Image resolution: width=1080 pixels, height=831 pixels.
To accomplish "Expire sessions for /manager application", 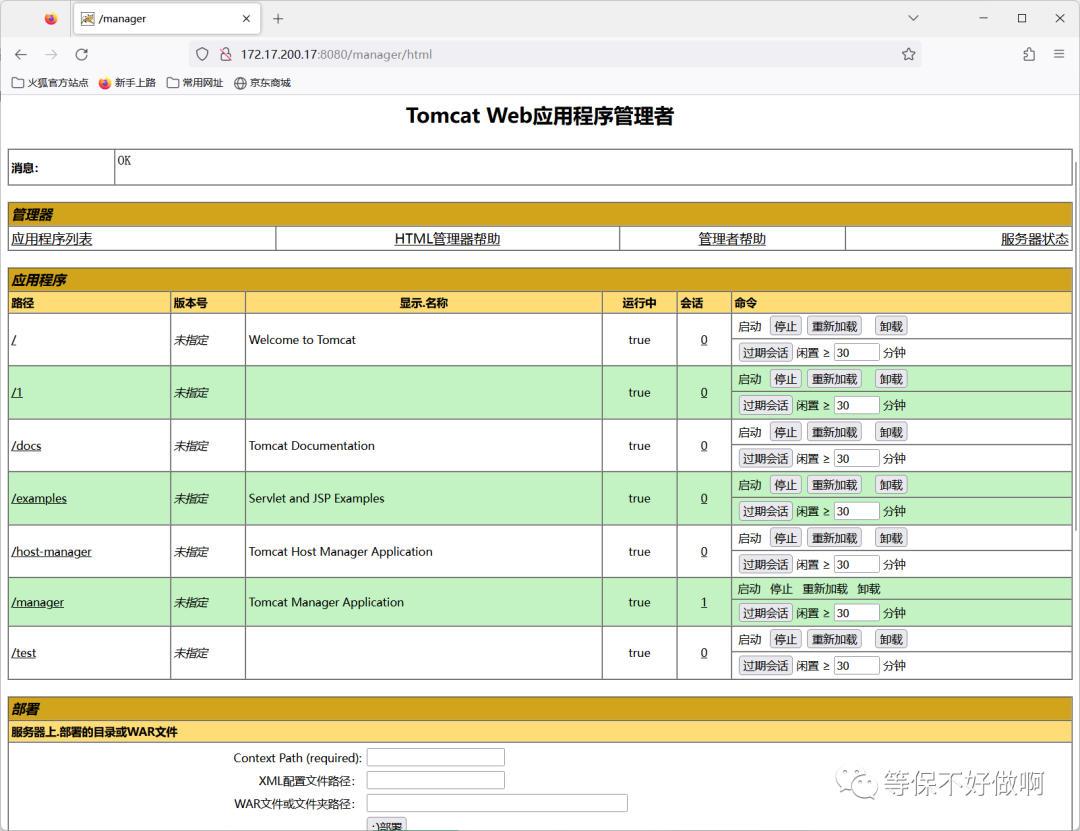I will coord(765,613).
